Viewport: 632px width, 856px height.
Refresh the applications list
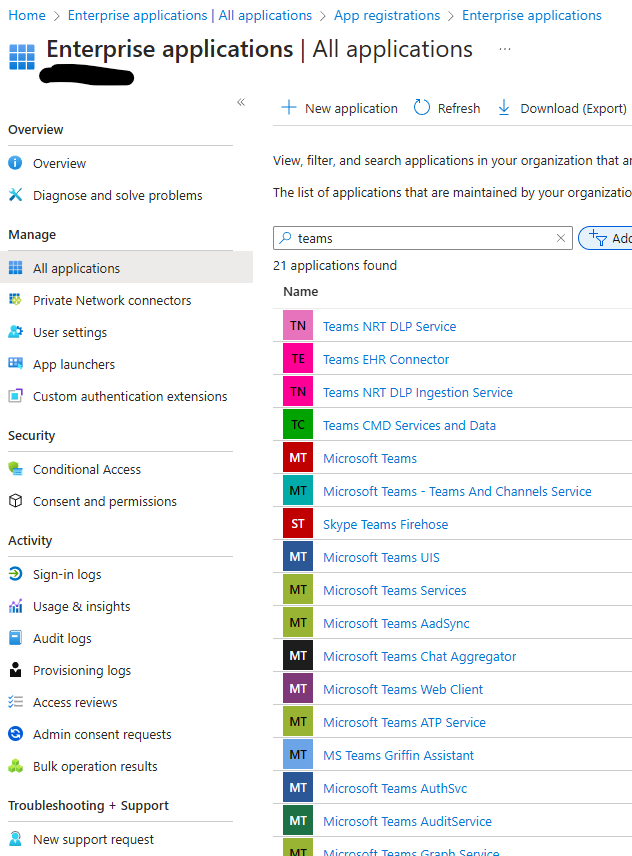tap(447, 108)
